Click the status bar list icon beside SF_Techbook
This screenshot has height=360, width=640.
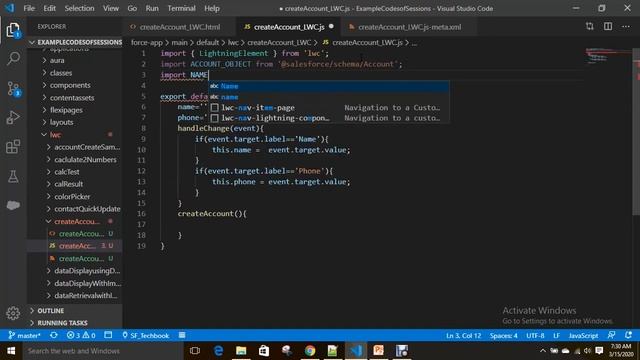pyautogui.click(x=182, y=335)
